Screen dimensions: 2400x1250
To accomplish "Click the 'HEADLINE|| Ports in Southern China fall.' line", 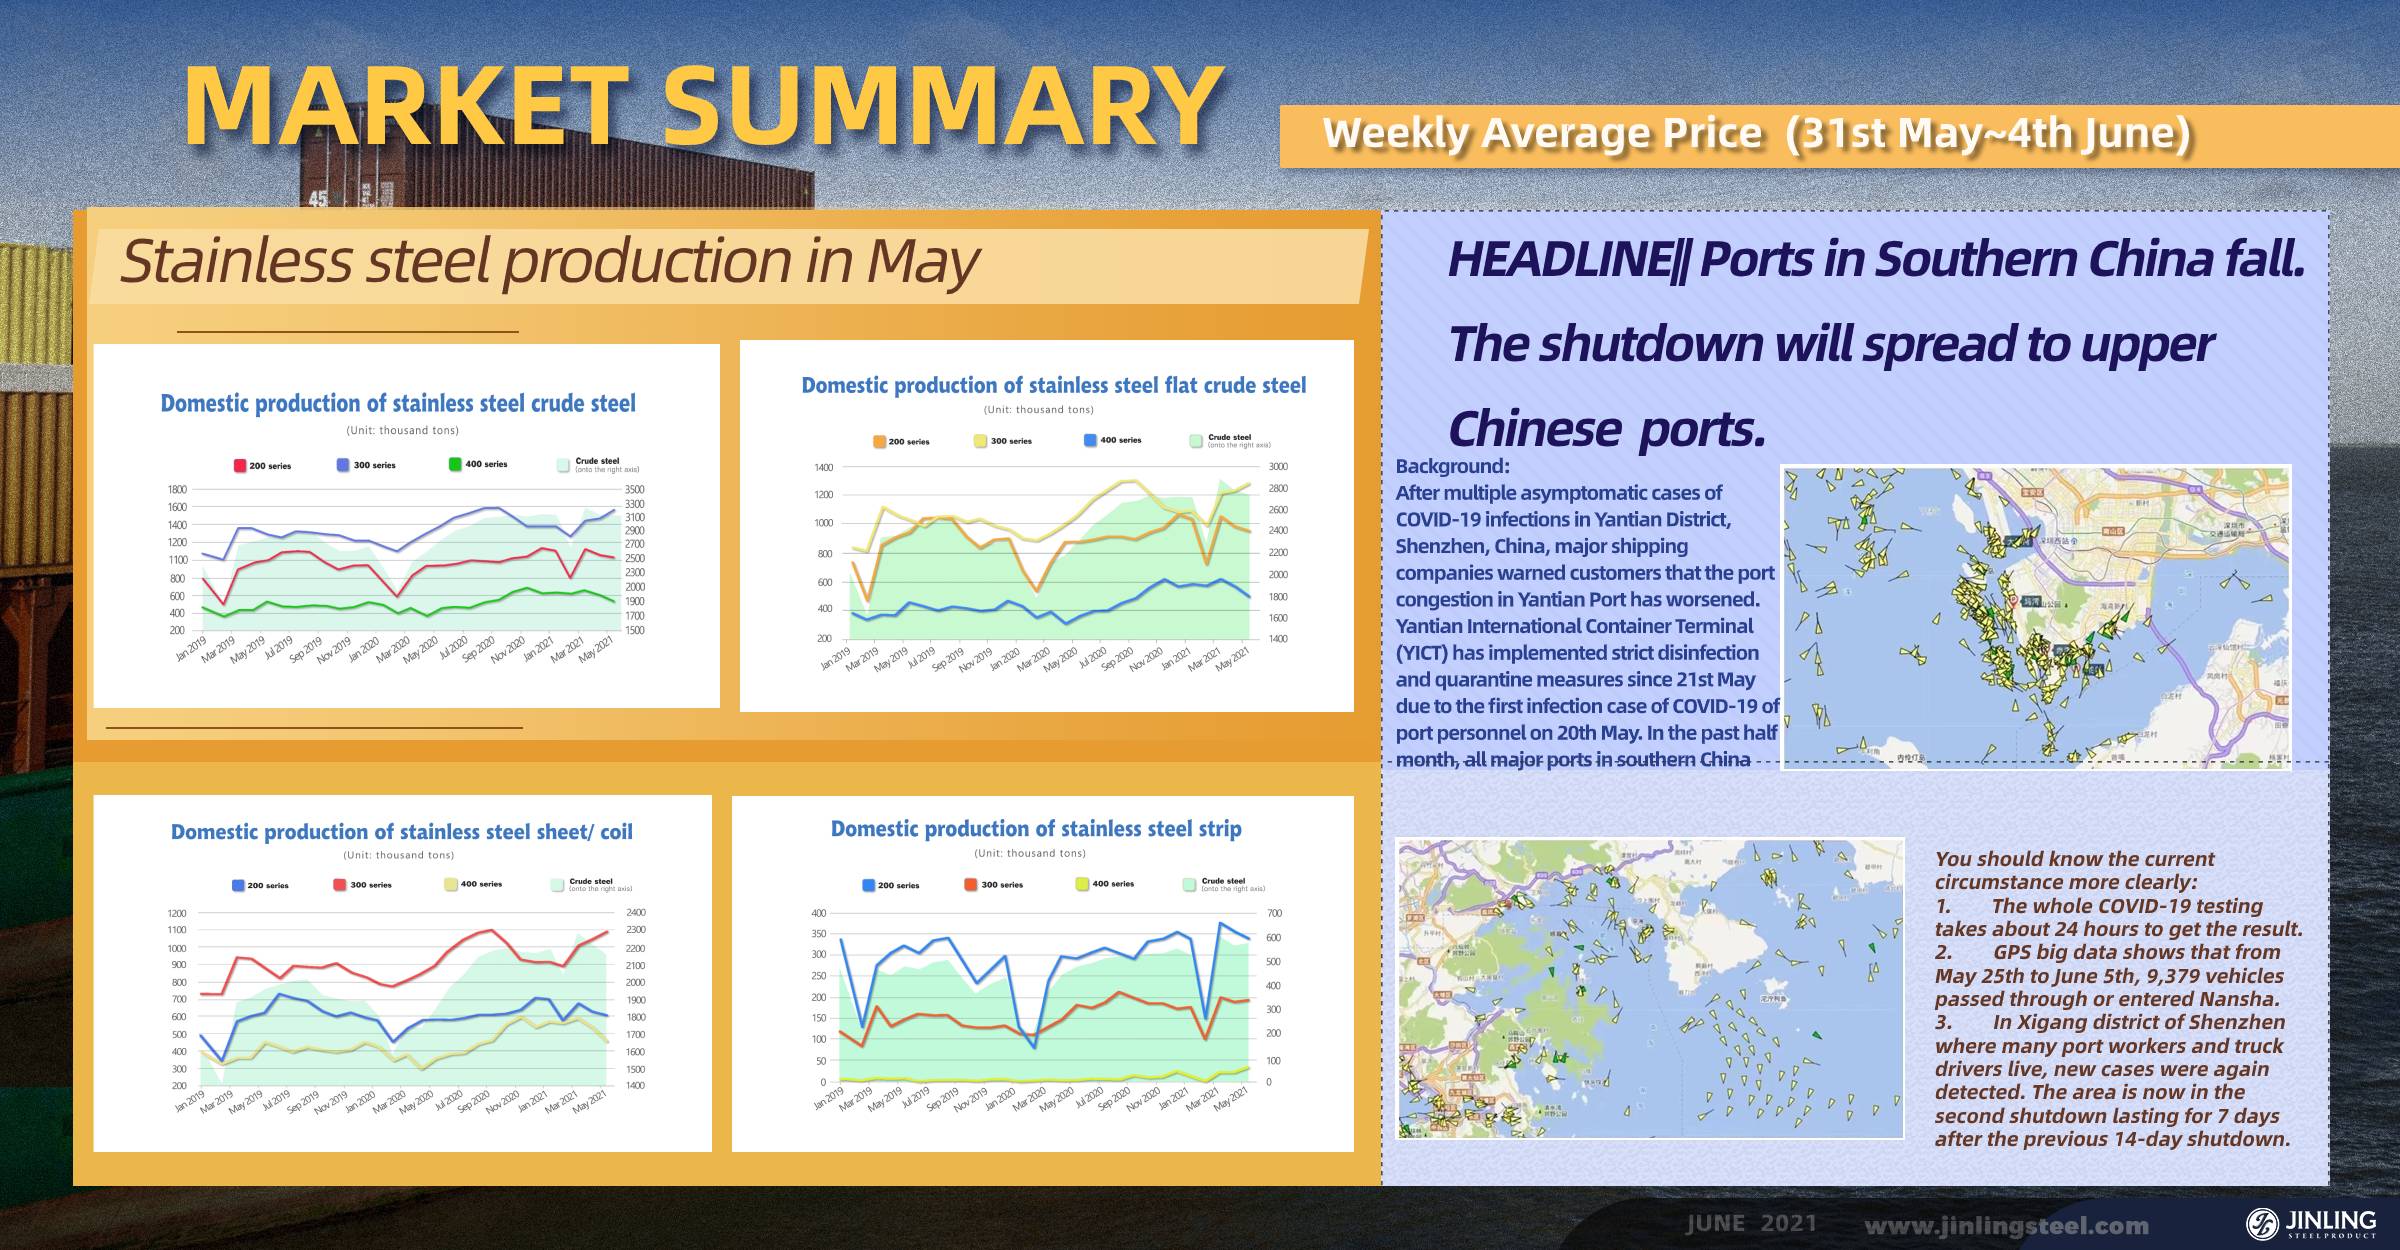I will (1876, 260).
